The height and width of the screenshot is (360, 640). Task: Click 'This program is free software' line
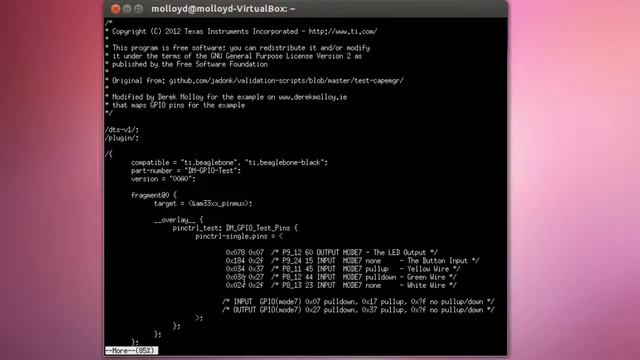tap(238, 48)
